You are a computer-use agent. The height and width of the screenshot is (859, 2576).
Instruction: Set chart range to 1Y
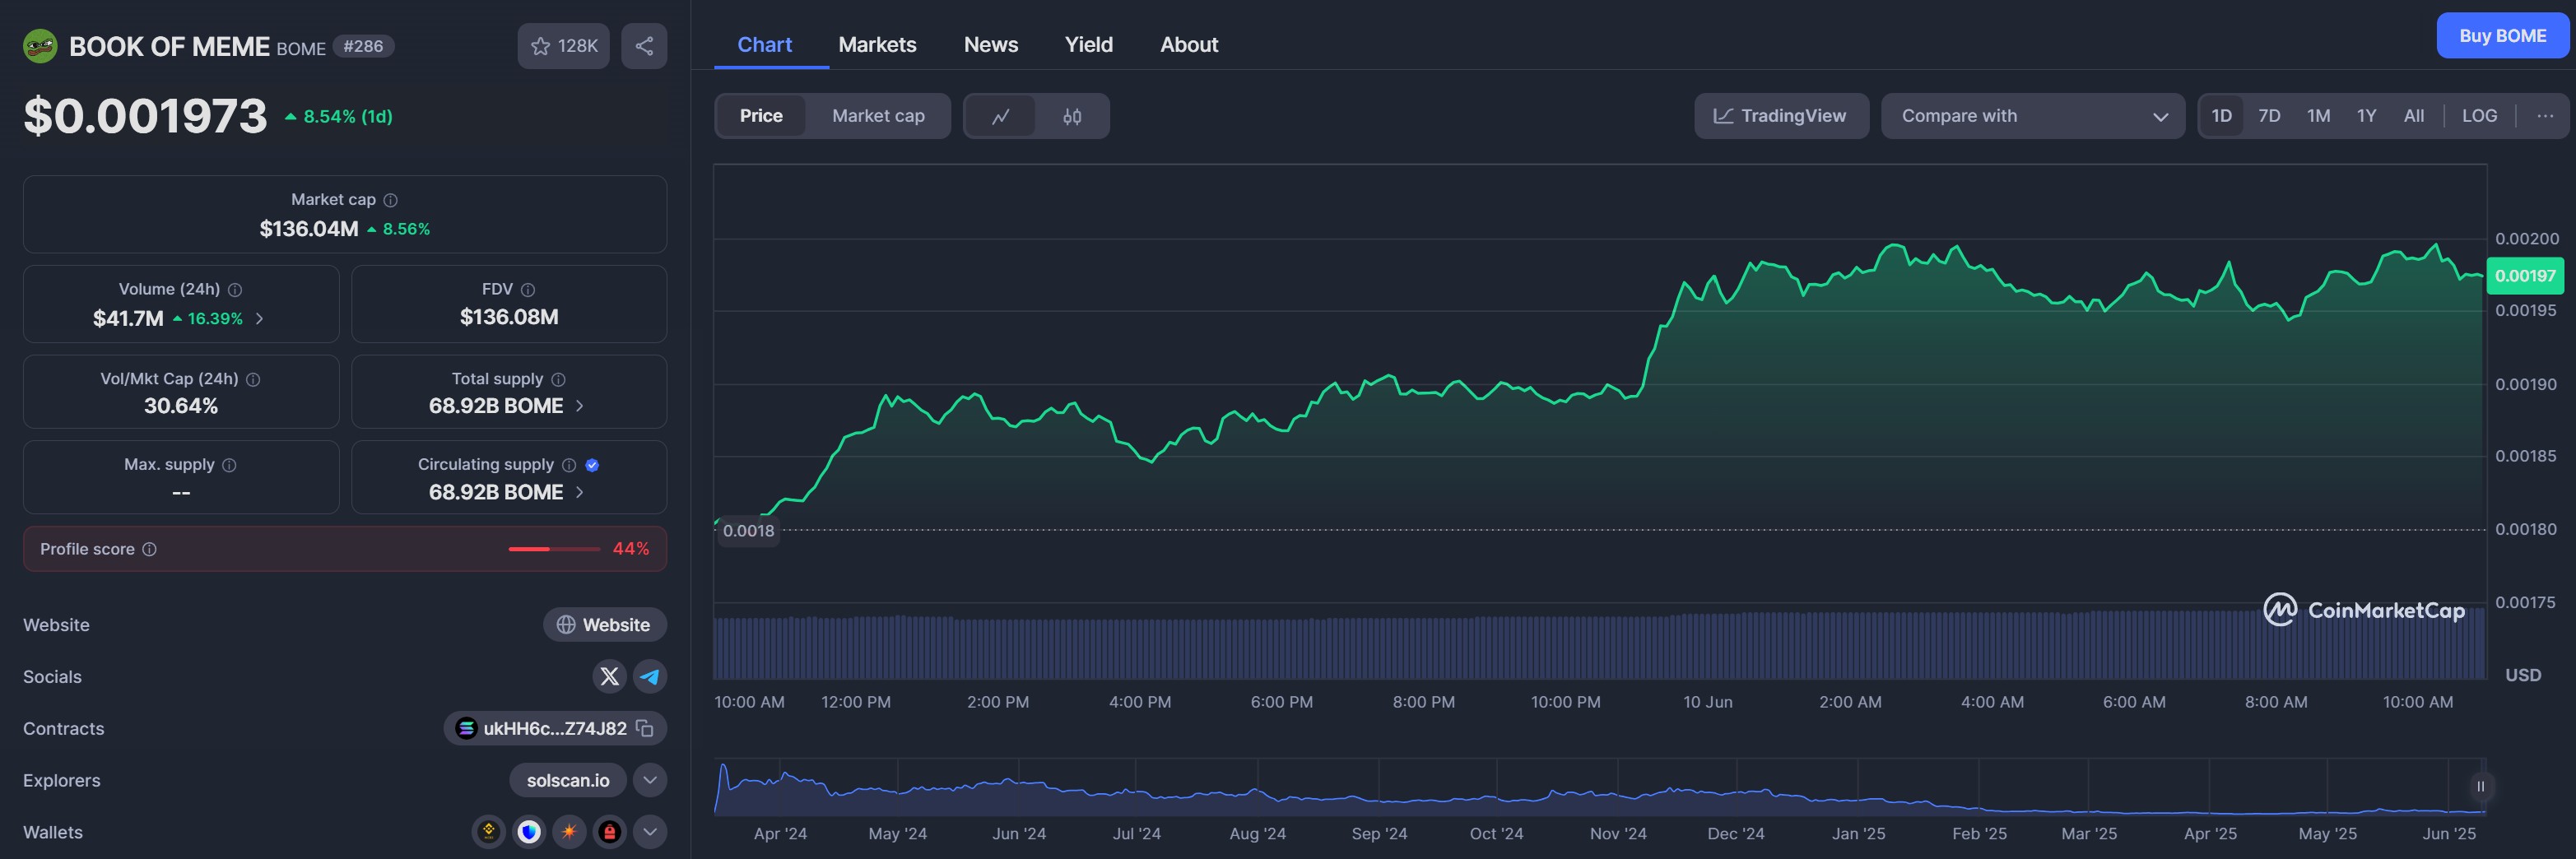click(x=2366, y=116)
